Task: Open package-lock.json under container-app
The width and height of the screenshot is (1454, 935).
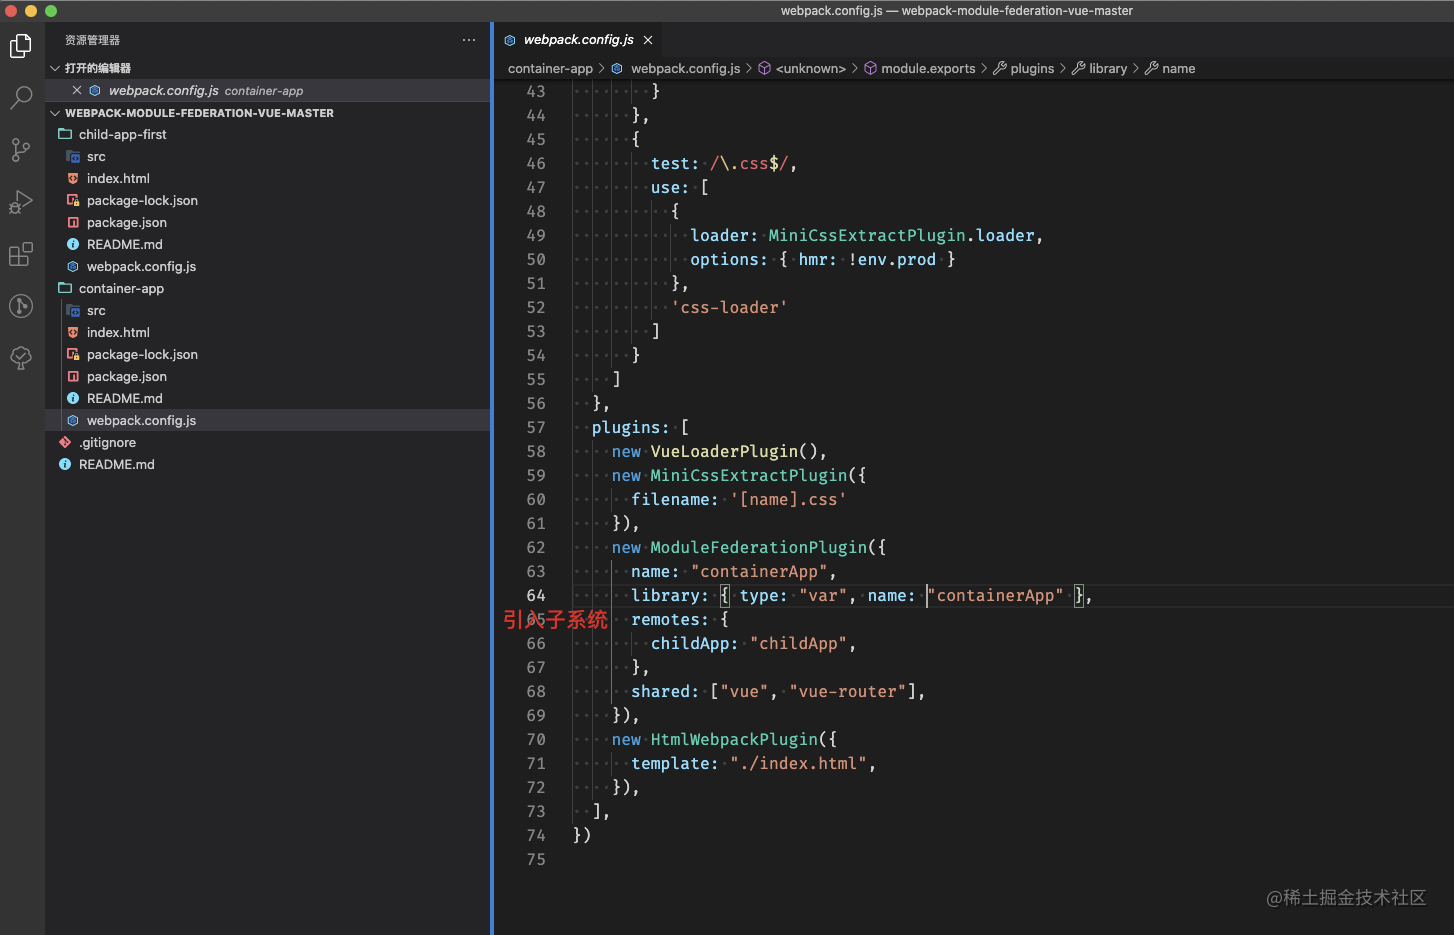Action: pyautogui.click(x=268, y=354)
